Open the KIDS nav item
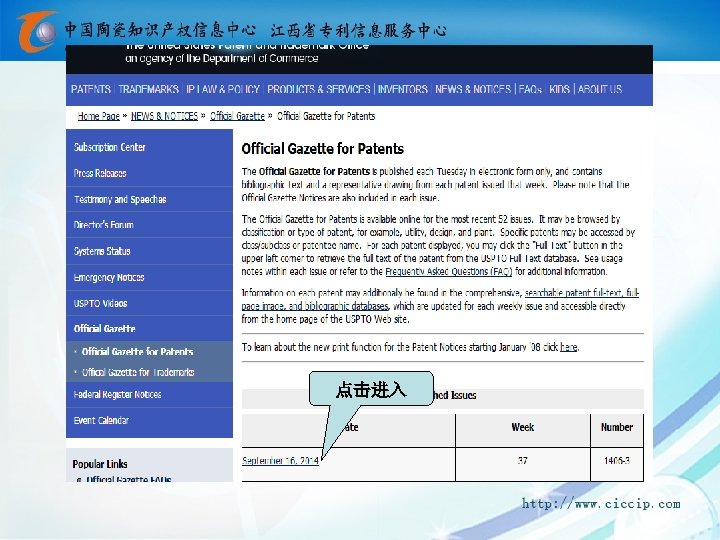 pos(559,89)
